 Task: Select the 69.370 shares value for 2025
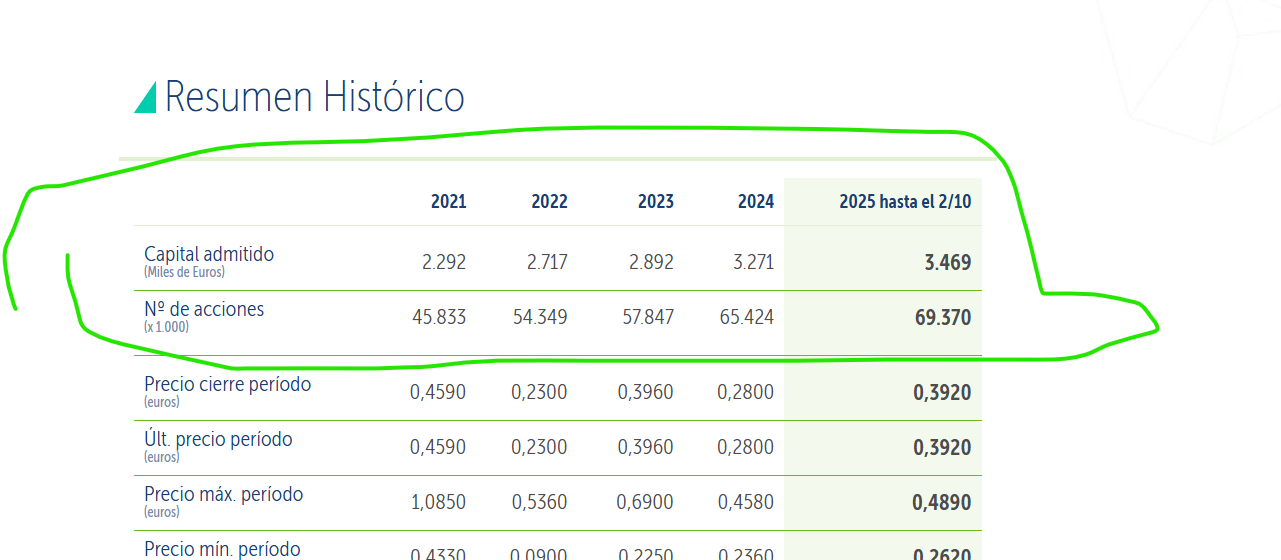pyautogui.click(x=942, y=318)
